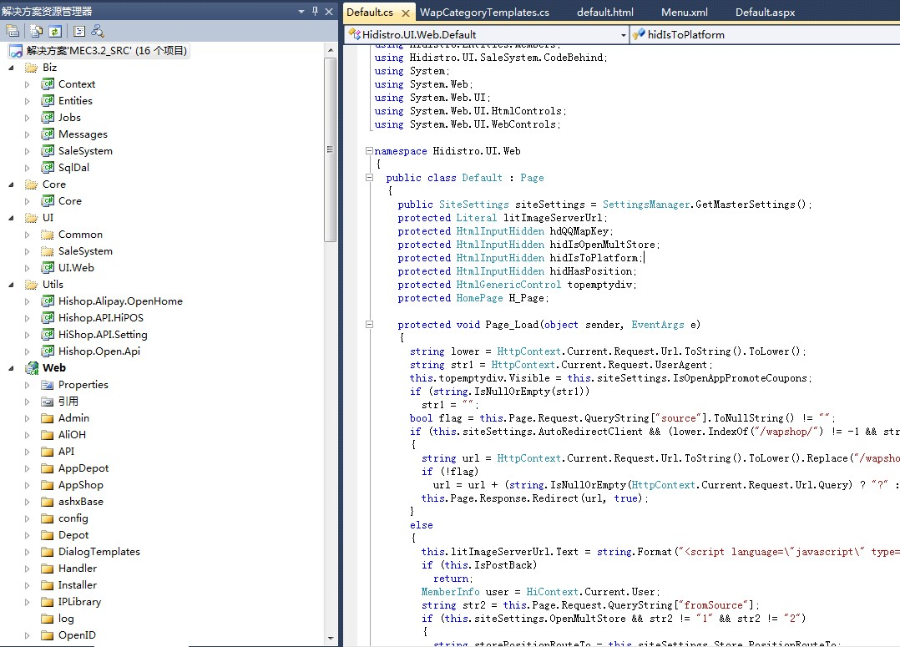Expand the Common folder under UI
This screenshot has width=900, height=647.
coord(27,235)
